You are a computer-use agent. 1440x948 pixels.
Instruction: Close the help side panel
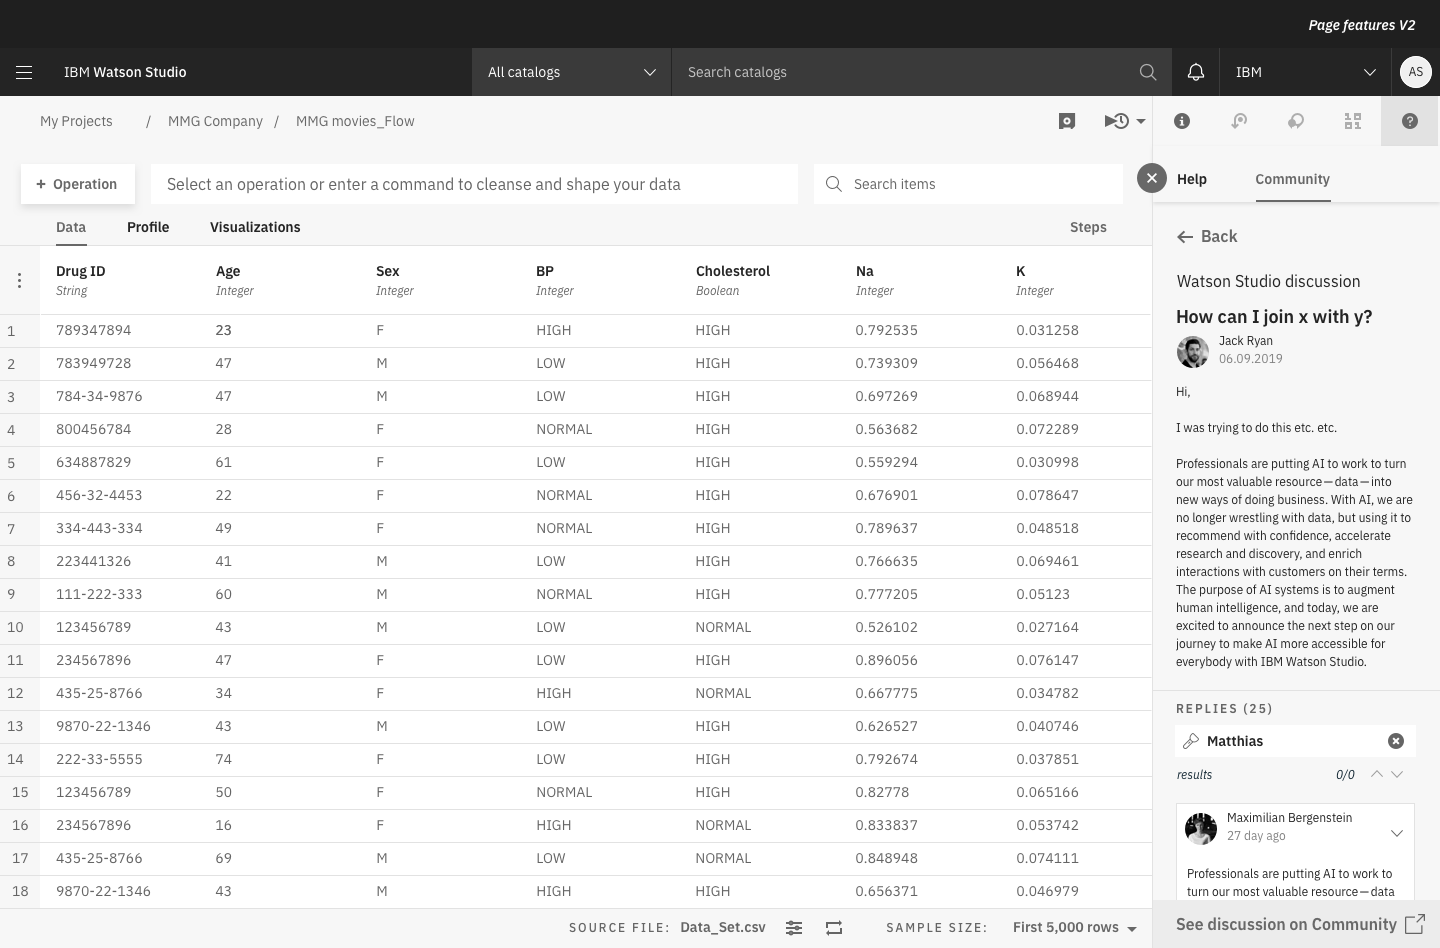pos(1151,179)
